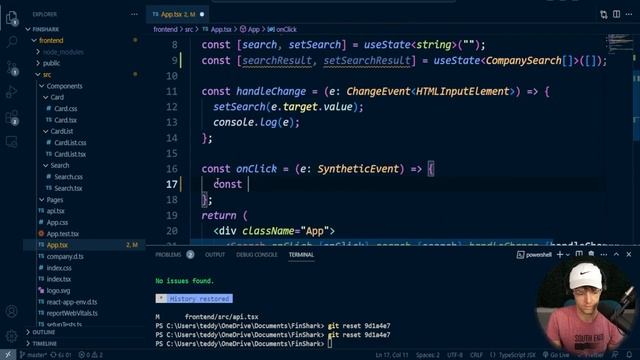Open the Remote Explorer view icon

pyautogui.click(x=11, y=142)
